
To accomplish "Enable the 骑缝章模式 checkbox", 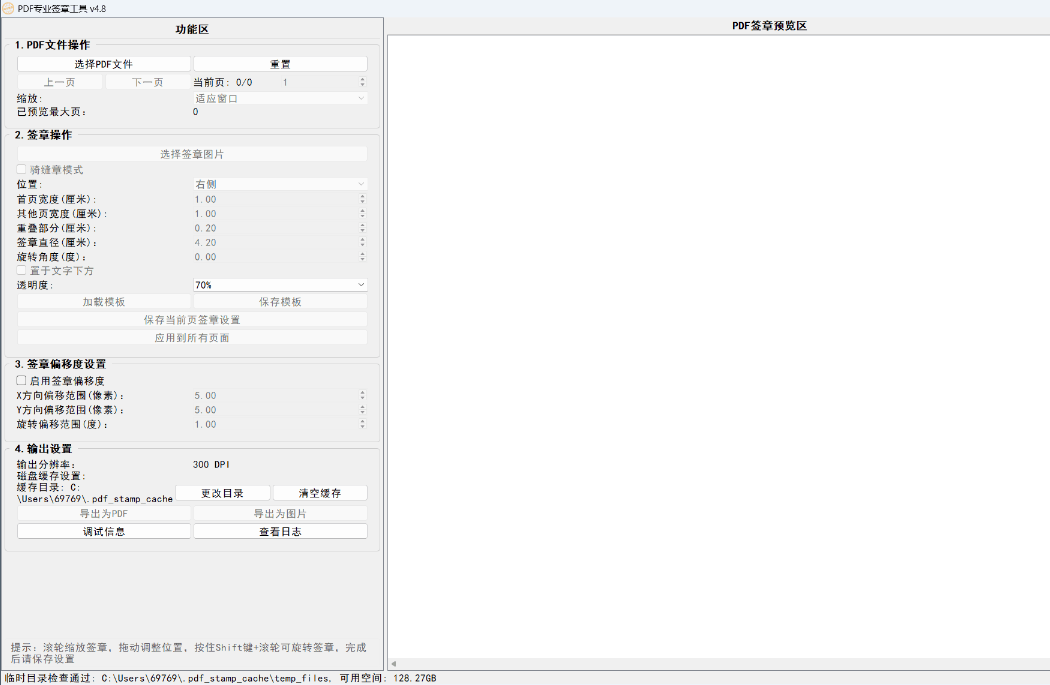I will pyautogui.click(x=22, y=170).
